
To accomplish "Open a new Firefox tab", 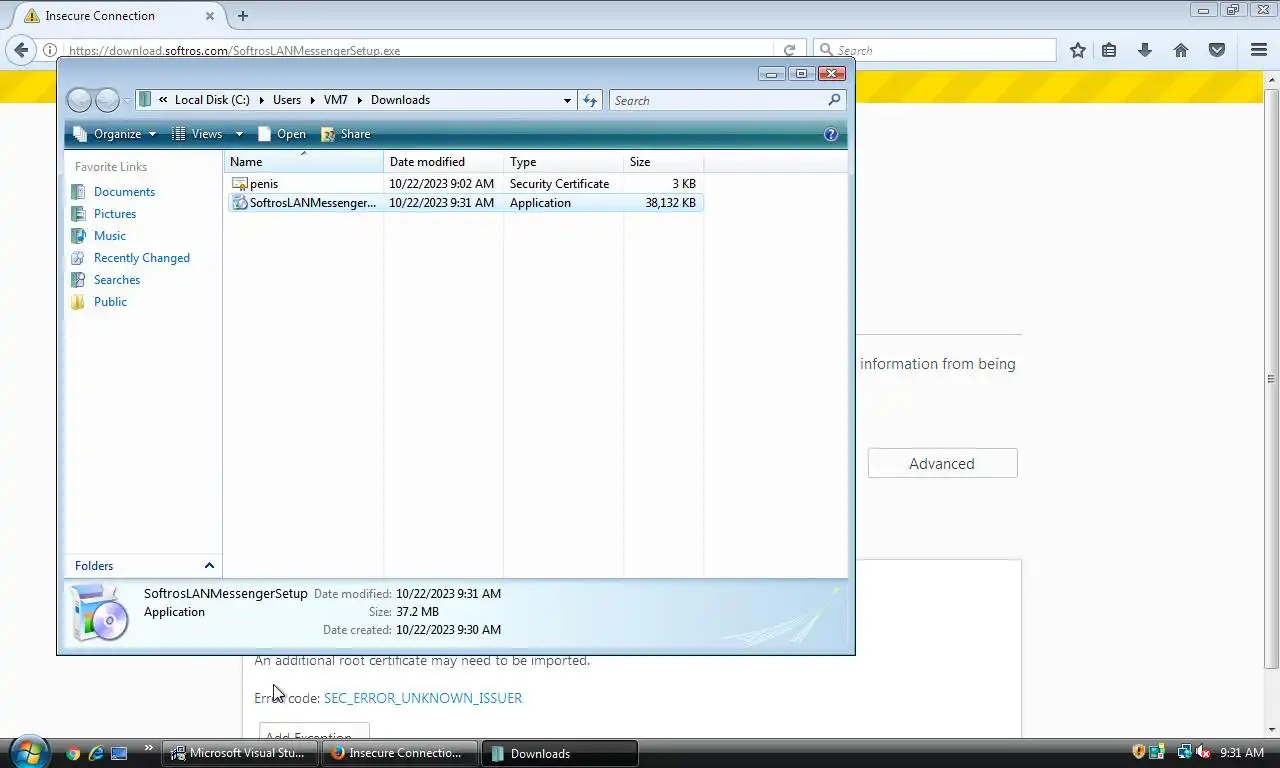I will click(243, 15).
